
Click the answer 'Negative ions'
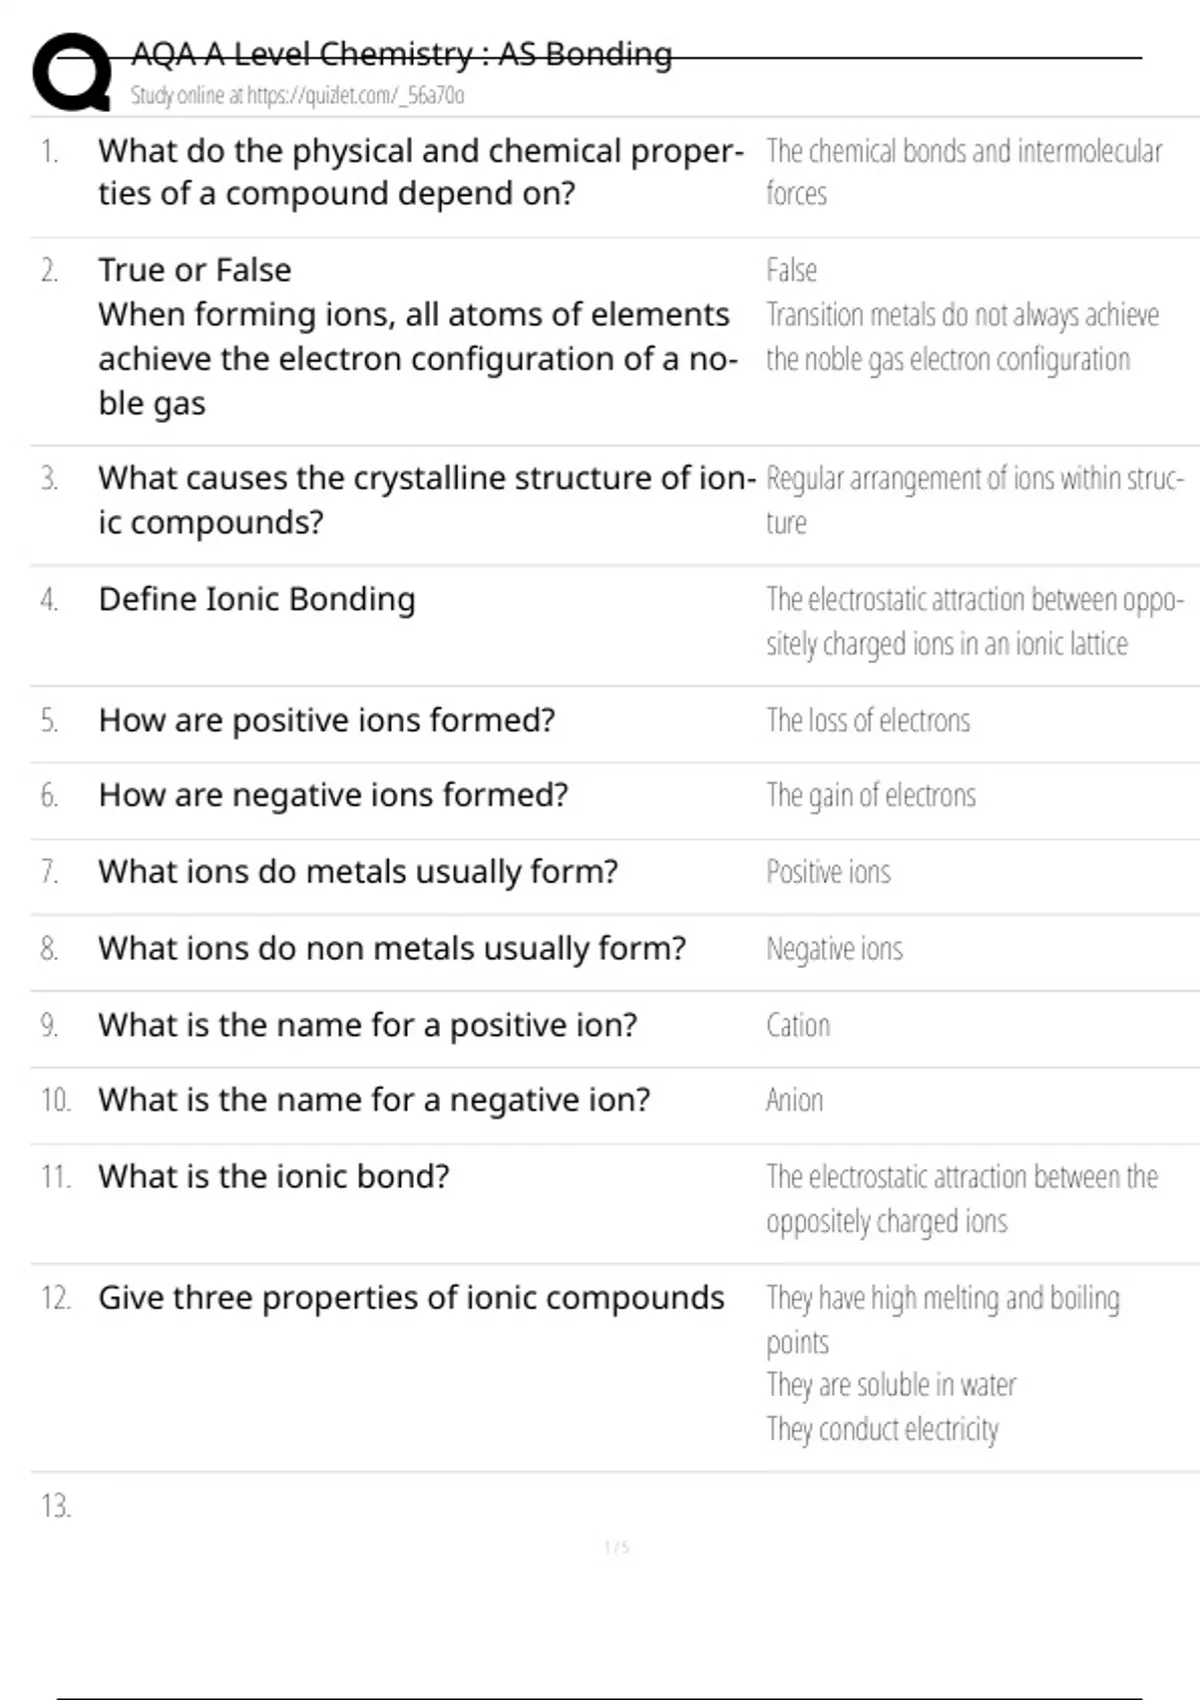pos(834,949)
